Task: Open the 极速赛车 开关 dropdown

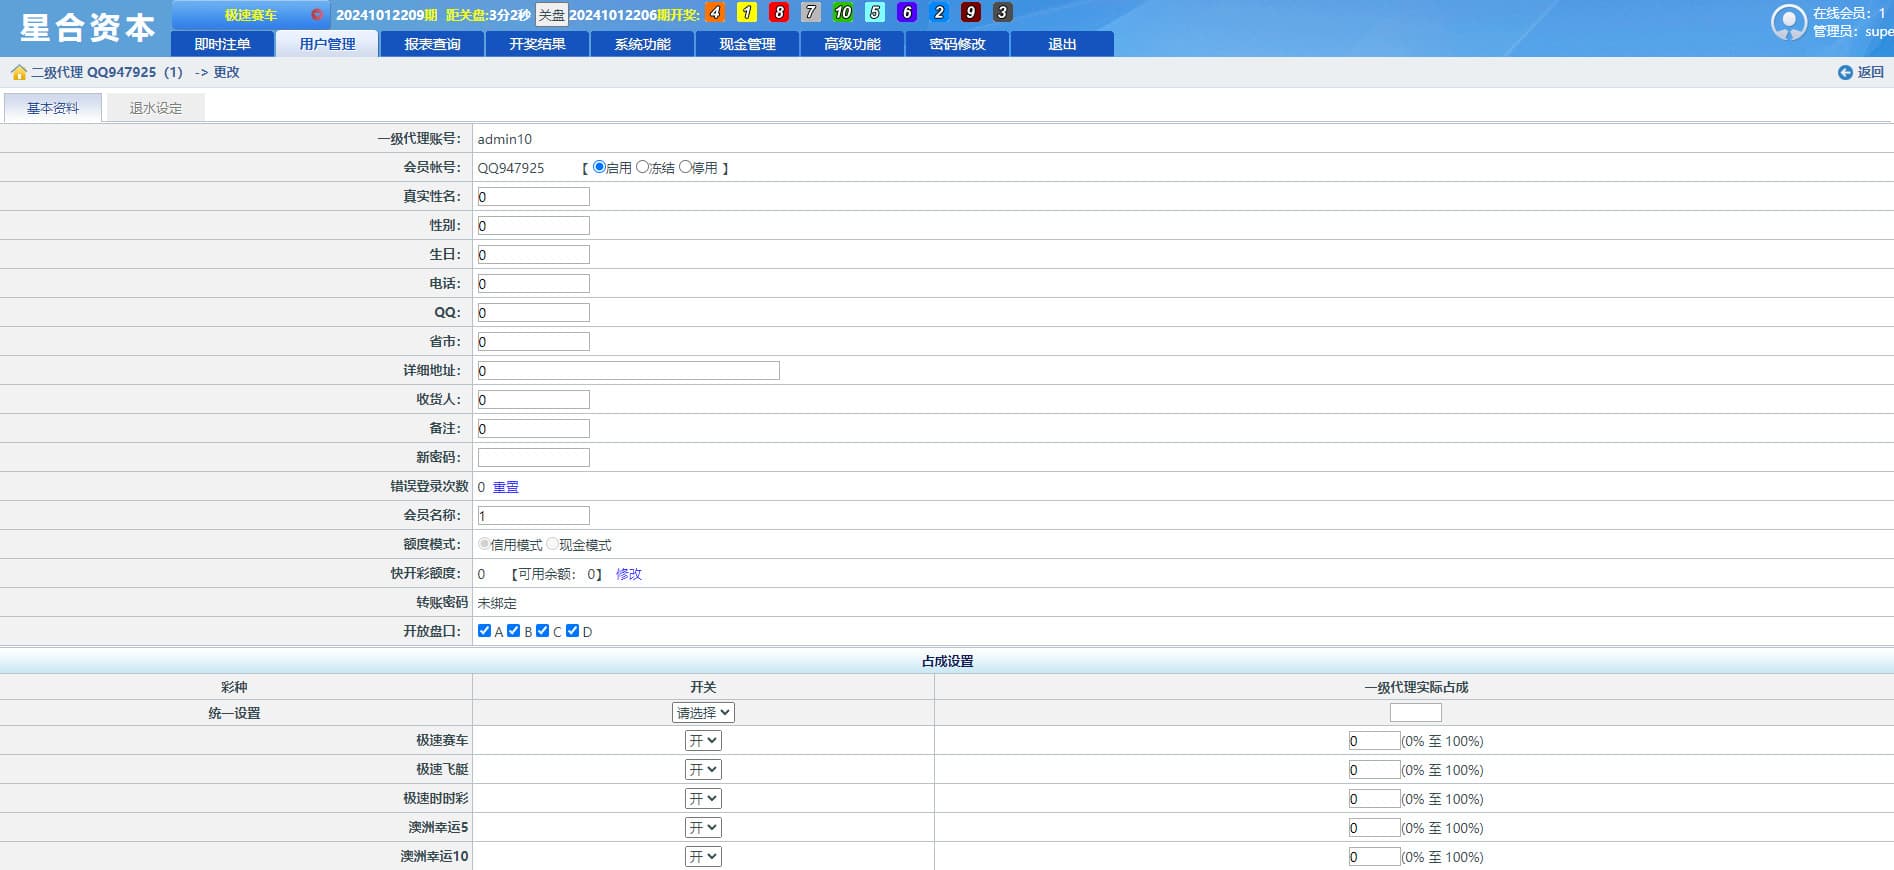Action: pos(703,741)
